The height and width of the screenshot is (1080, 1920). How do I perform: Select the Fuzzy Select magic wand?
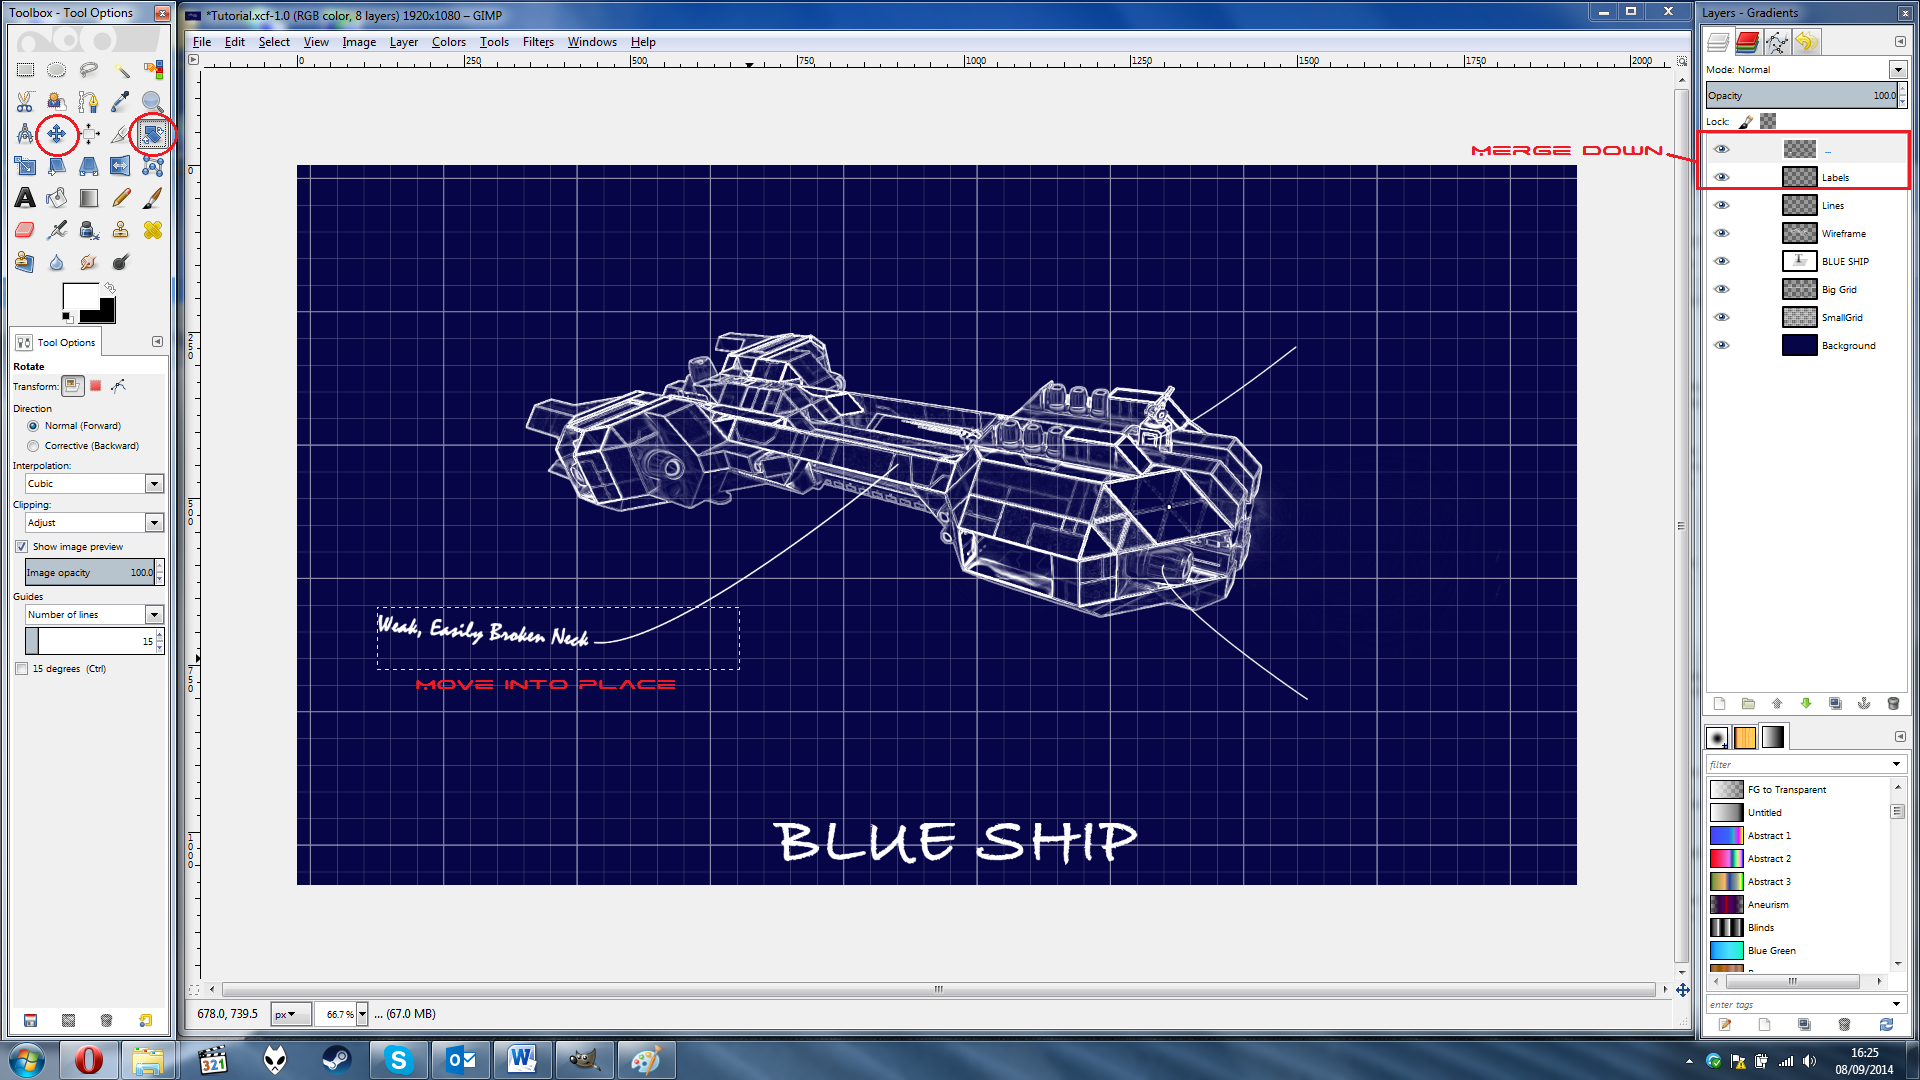[x=121, y=70]
